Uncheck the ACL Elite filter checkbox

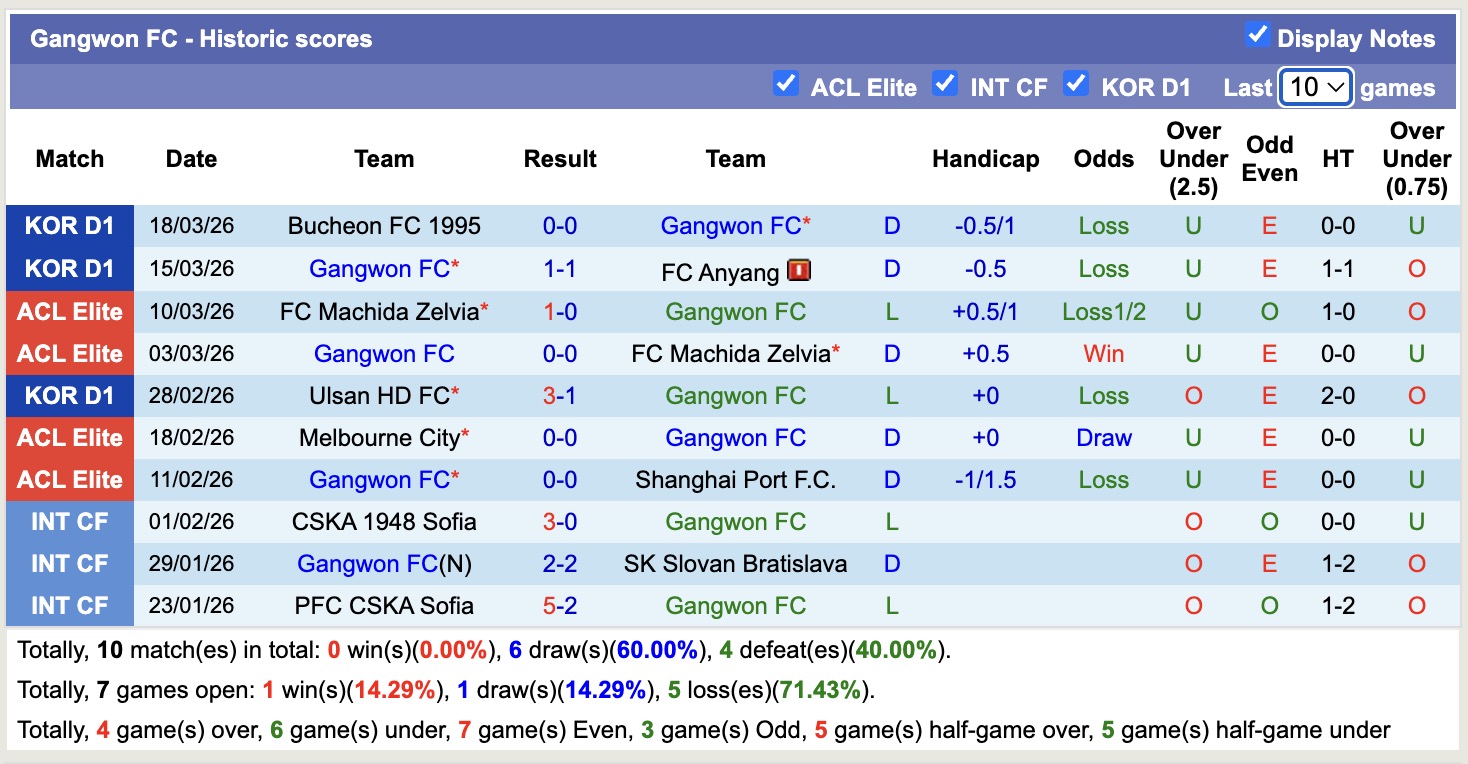coord(786,84)
